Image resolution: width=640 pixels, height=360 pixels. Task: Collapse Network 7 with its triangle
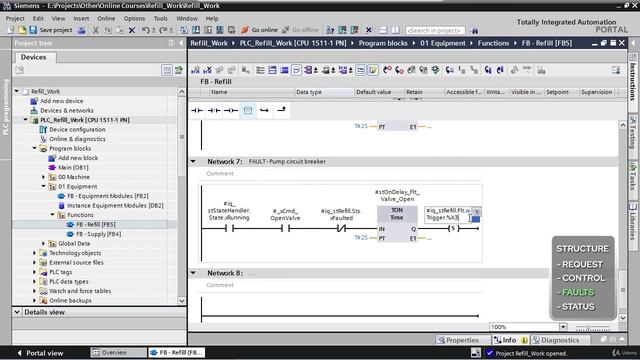tap(193, 162)
